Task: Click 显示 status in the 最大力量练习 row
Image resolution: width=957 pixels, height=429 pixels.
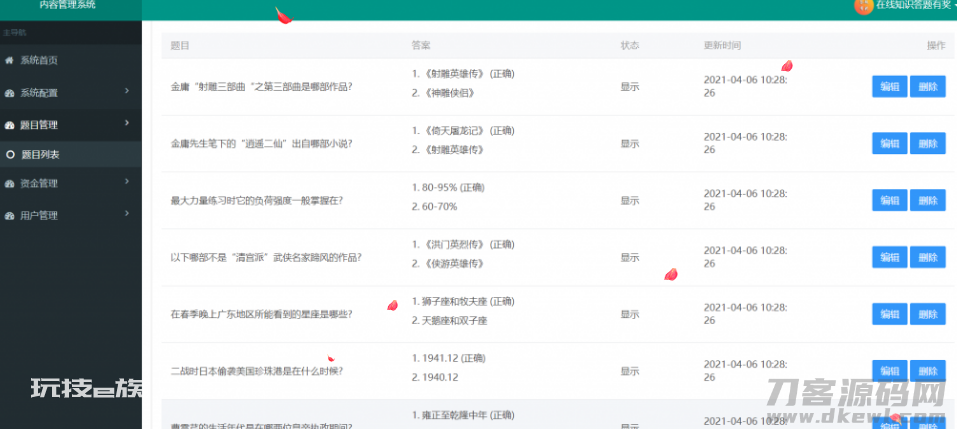Action: 630,200
